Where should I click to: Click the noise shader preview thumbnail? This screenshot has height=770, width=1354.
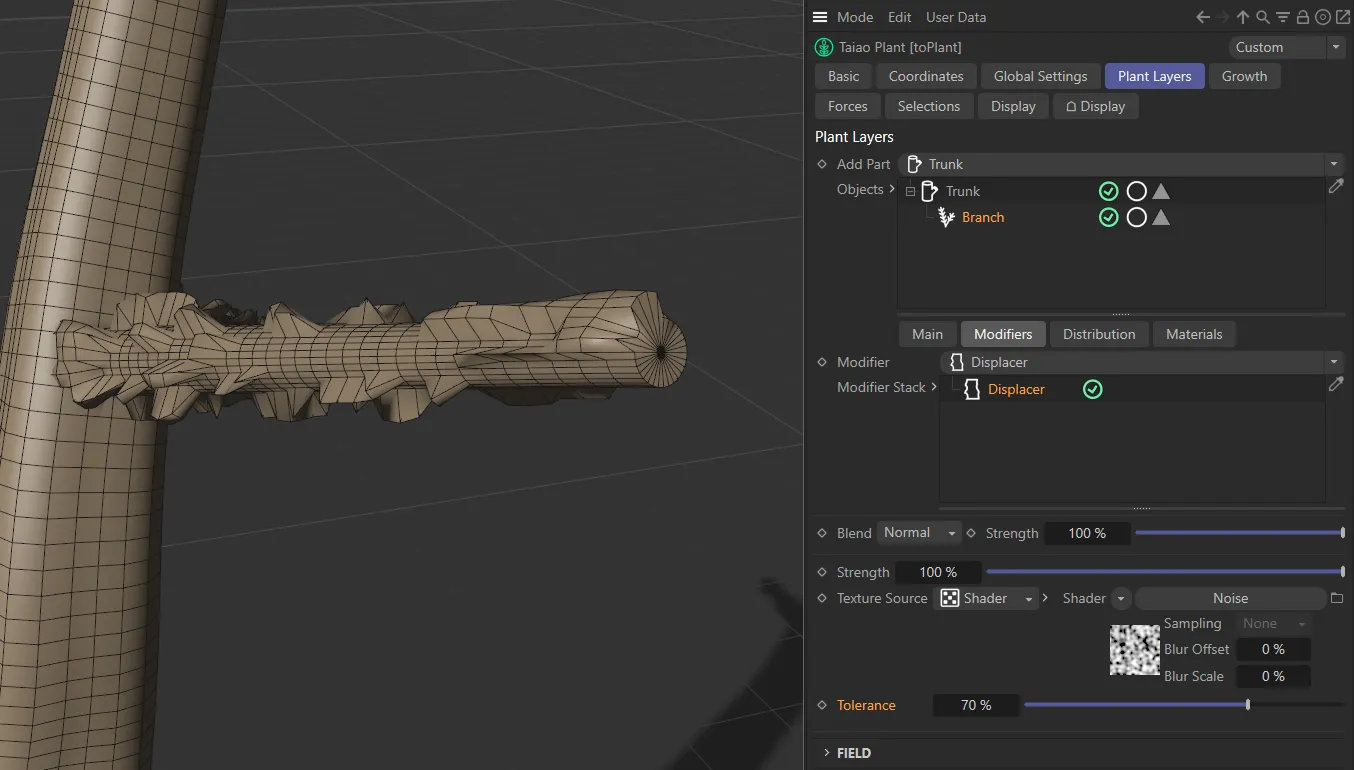(x=1135, y=650)
